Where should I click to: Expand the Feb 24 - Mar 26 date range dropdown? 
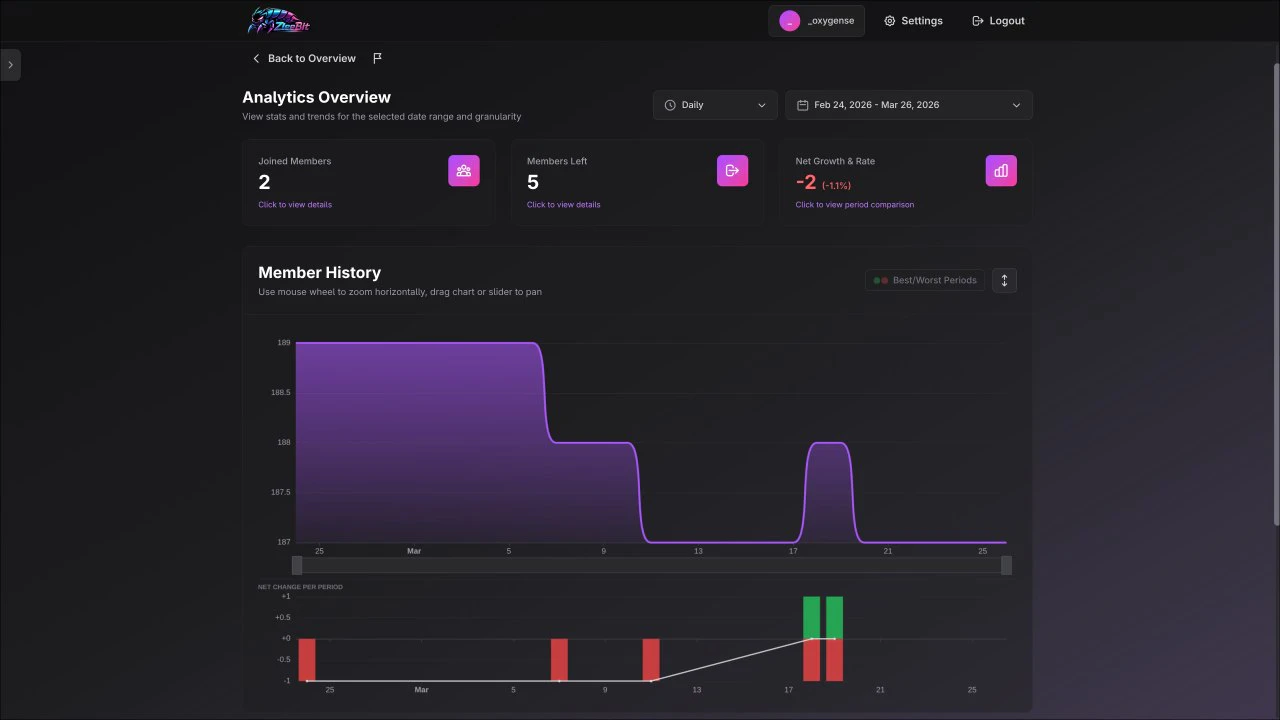(908, 104)
